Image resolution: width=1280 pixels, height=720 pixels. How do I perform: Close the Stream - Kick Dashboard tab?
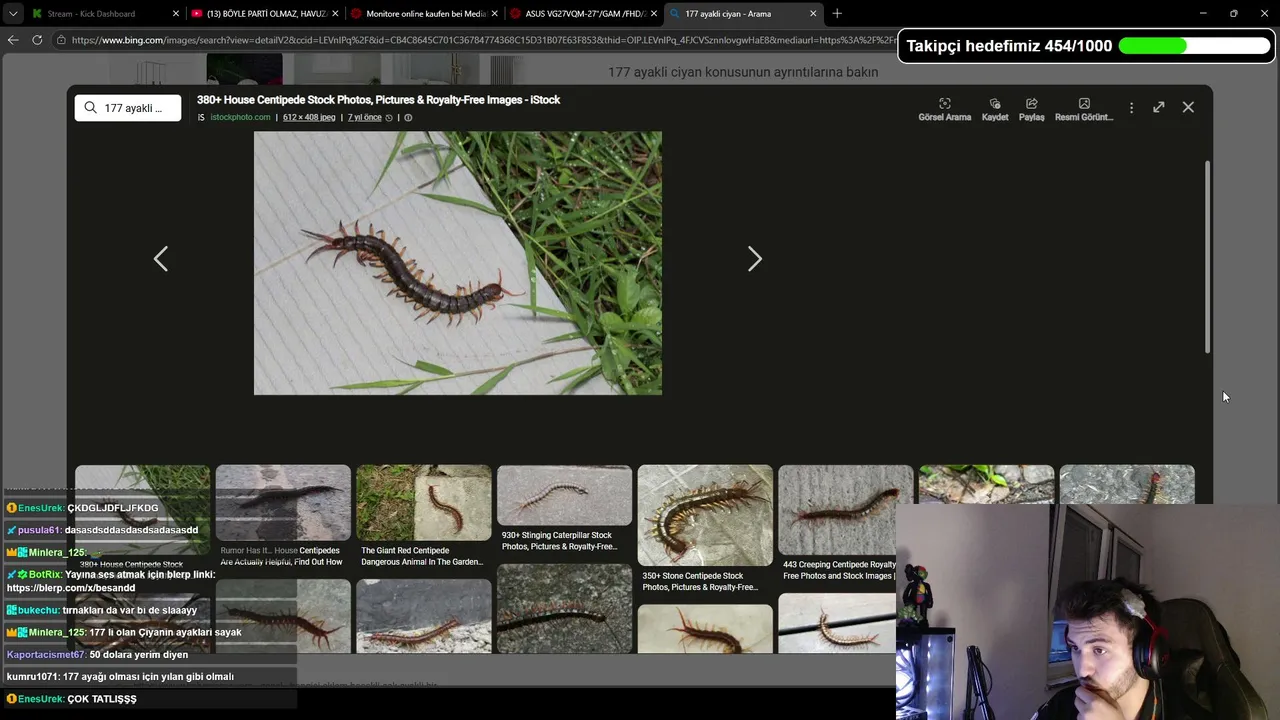click(x=176, y=14)
